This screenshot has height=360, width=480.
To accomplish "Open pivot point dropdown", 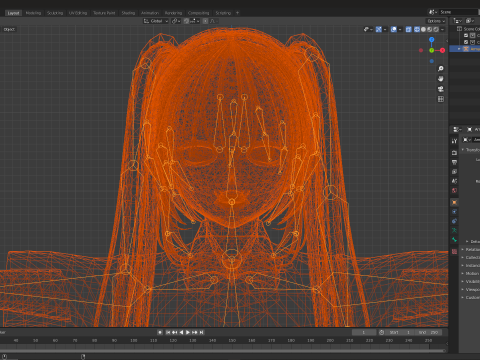I will point(176,21).
